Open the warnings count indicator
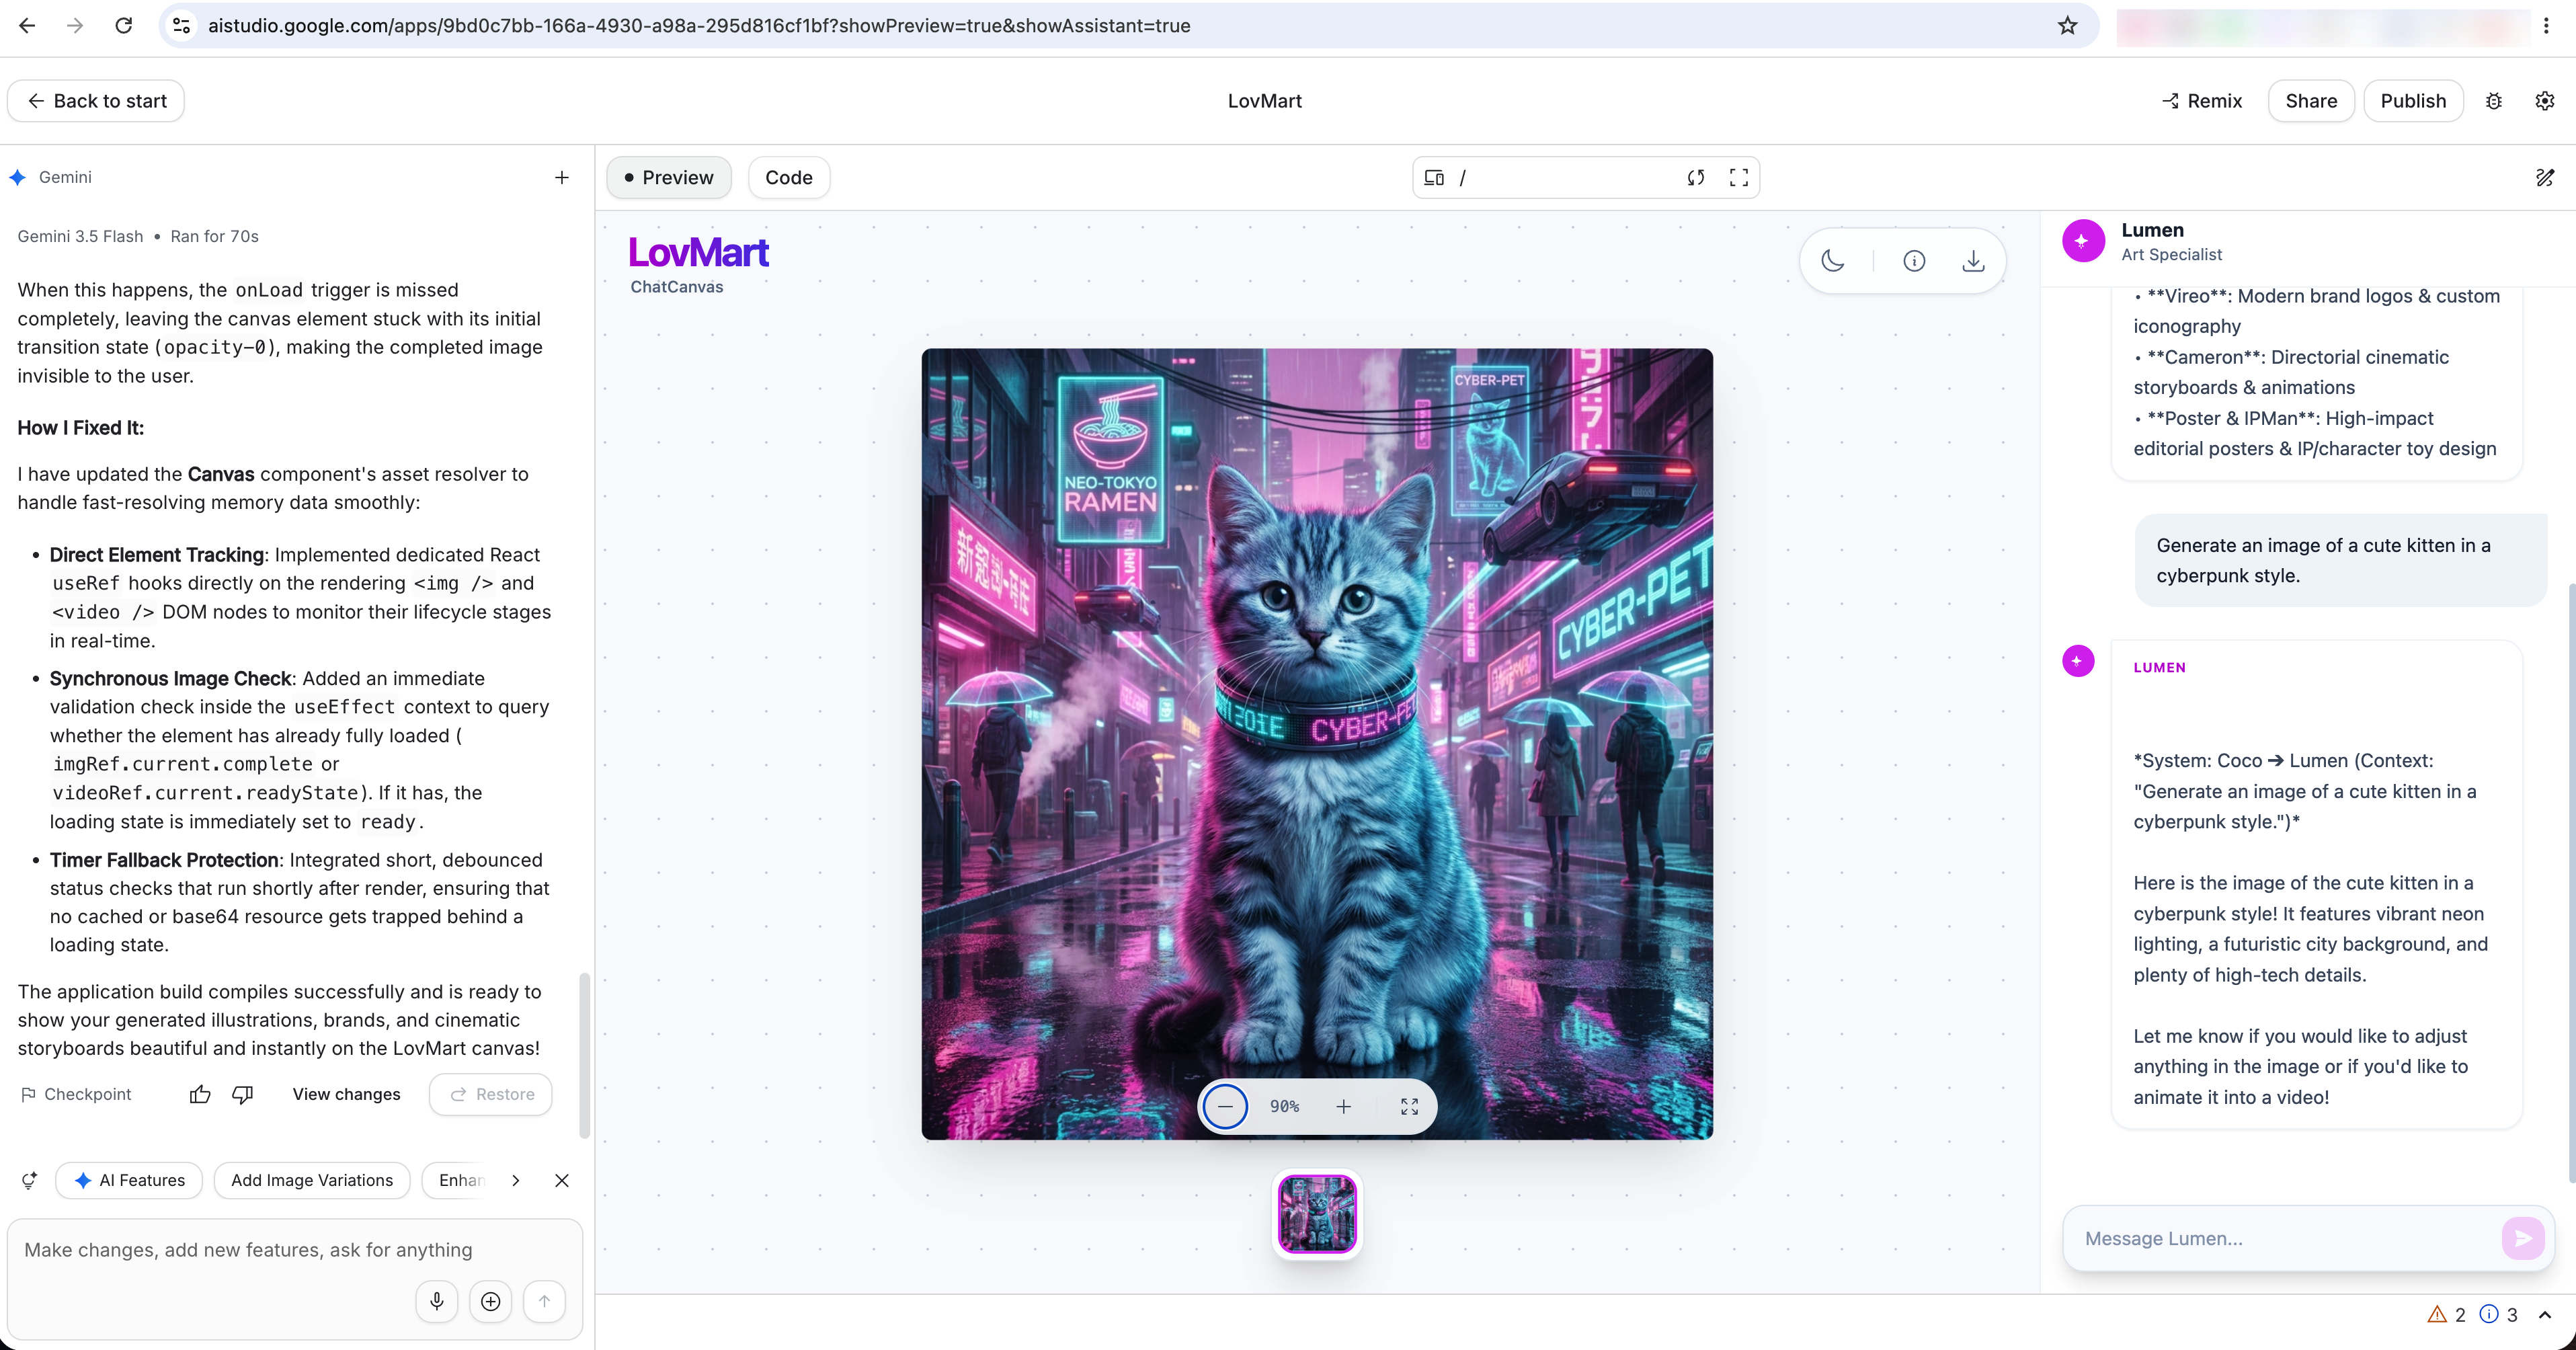 (x=2447, y=1315)
